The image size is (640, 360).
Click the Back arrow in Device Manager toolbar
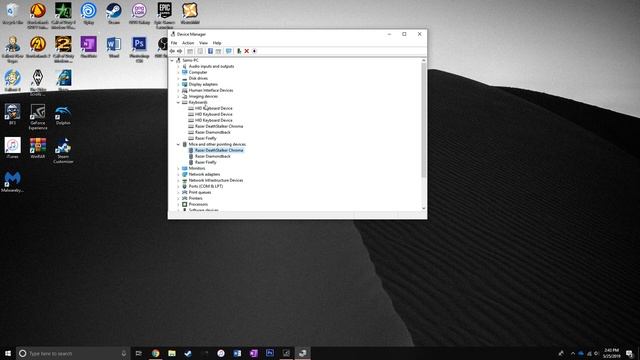pyautogui.click(x=172, y=51)
